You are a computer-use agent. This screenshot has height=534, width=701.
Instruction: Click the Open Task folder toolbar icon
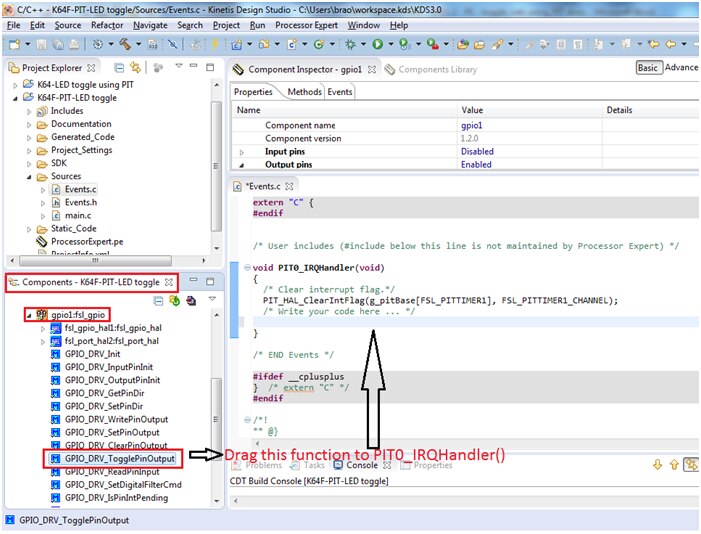(x=479, y=44)
